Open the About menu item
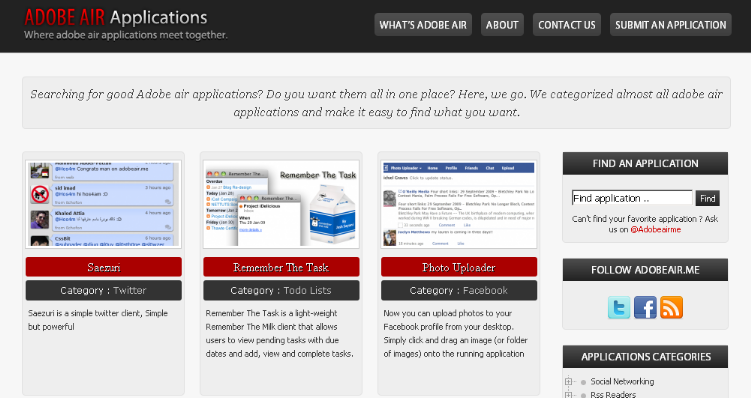The height and width of the screenshot is (398, 751). tap(502, 25)
